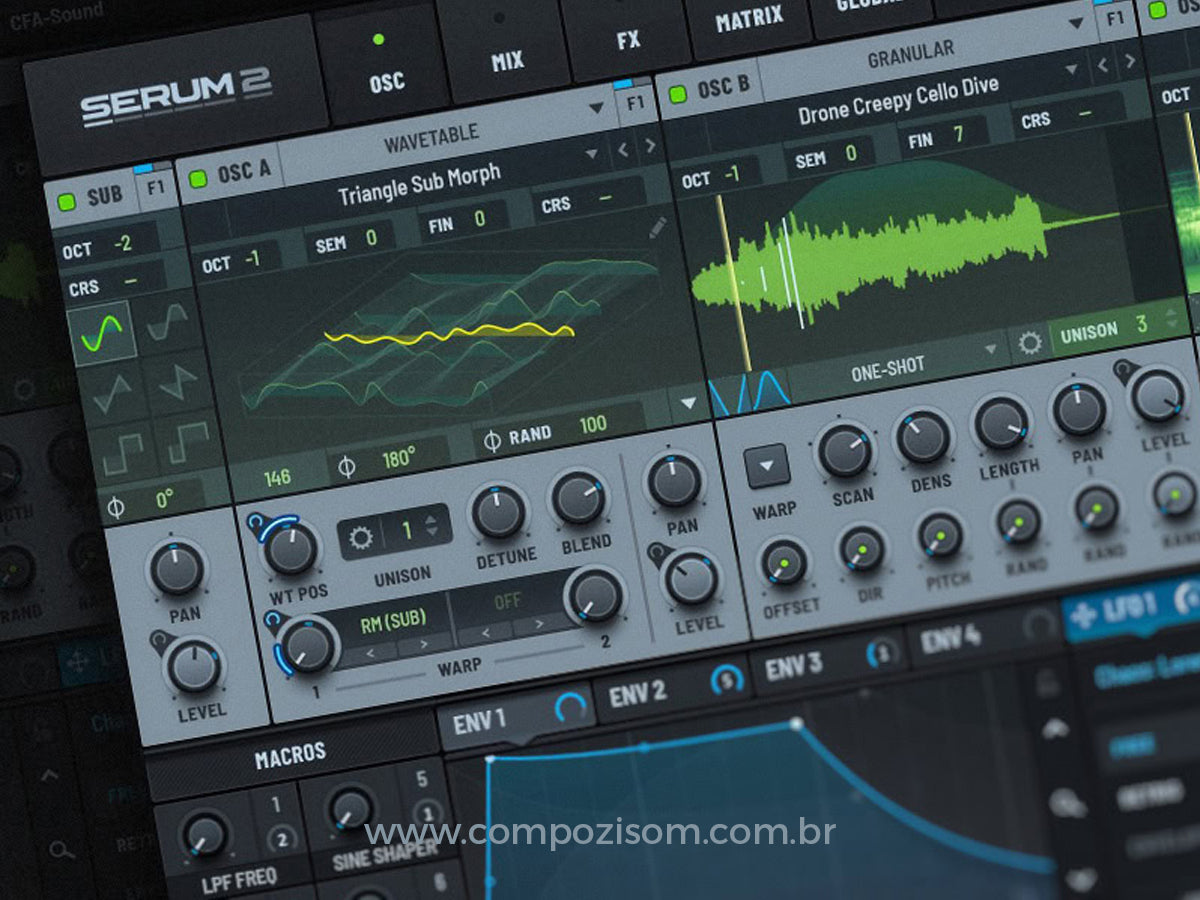The height and width of the screenshot is (900, 1200).
Task: Click the blue modulation icon beside WT POS
Action: point(257,523)
